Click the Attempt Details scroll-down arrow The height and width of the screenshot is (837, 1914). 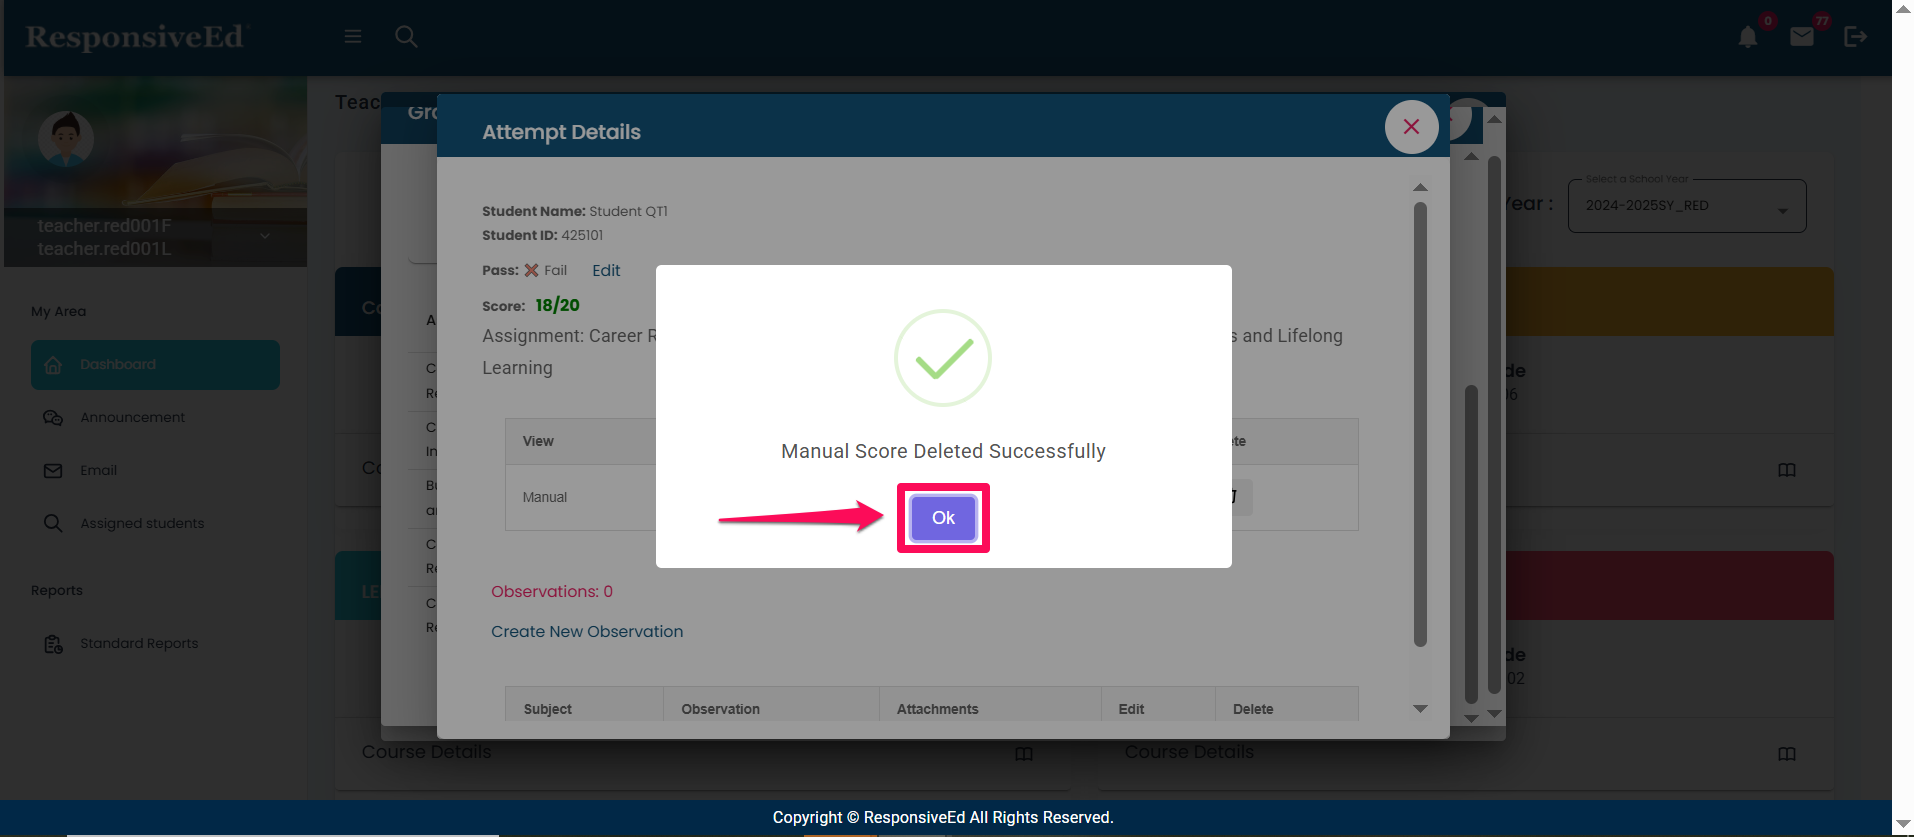[1420, 709]
